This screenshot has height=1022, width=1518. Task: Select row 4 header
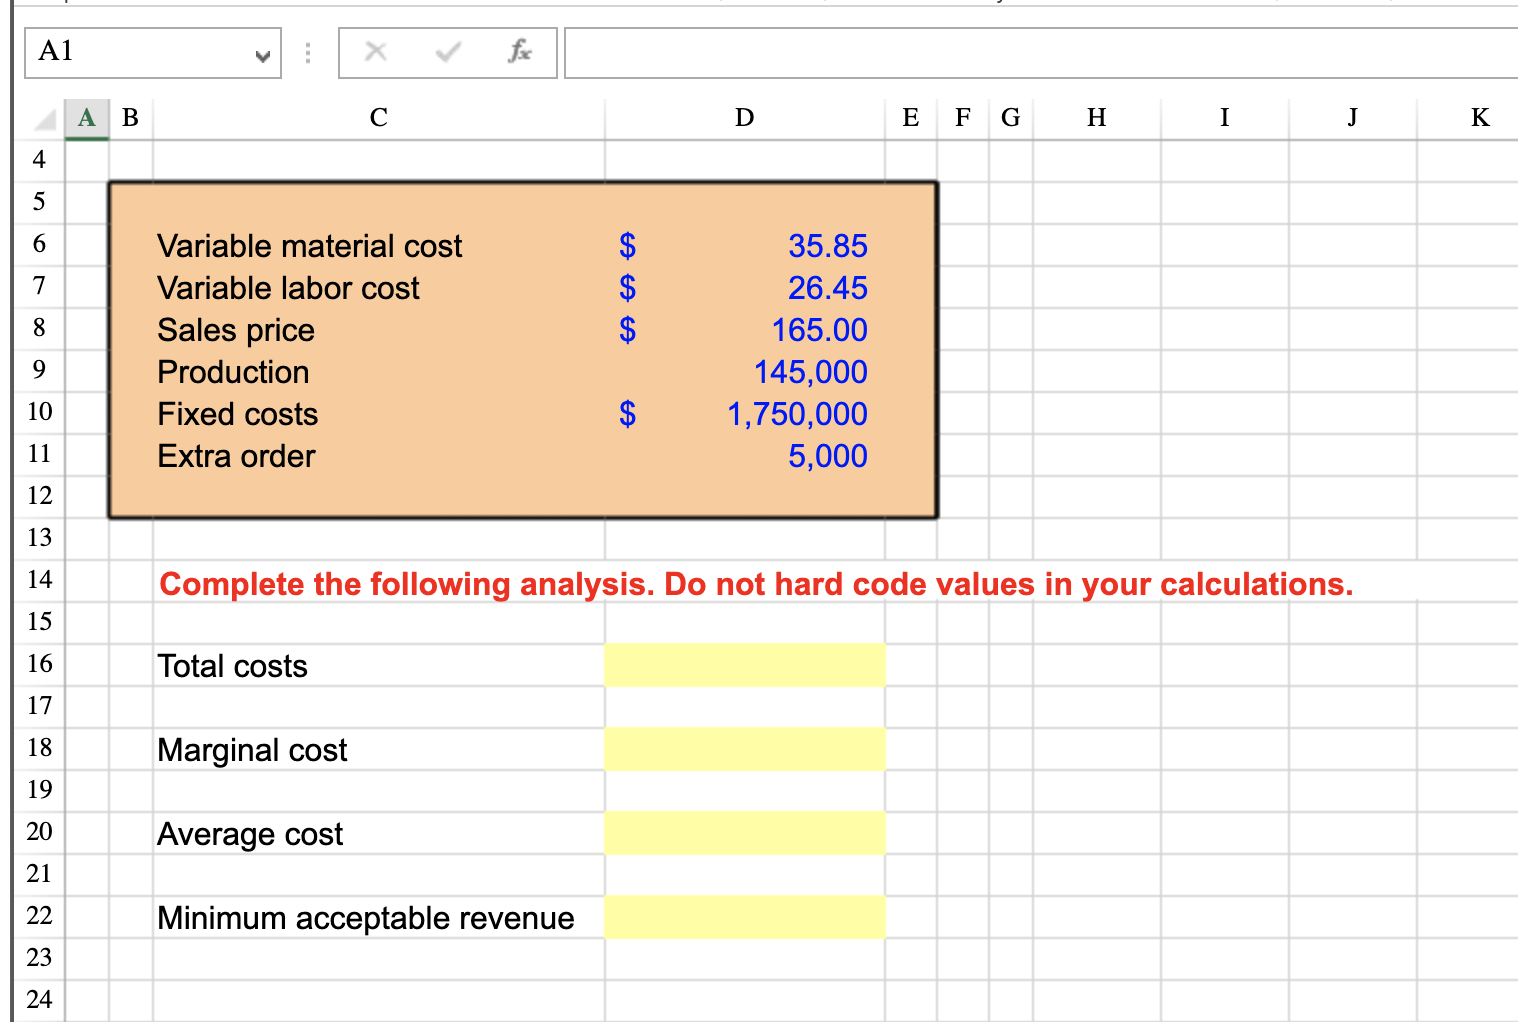point(39,160)
